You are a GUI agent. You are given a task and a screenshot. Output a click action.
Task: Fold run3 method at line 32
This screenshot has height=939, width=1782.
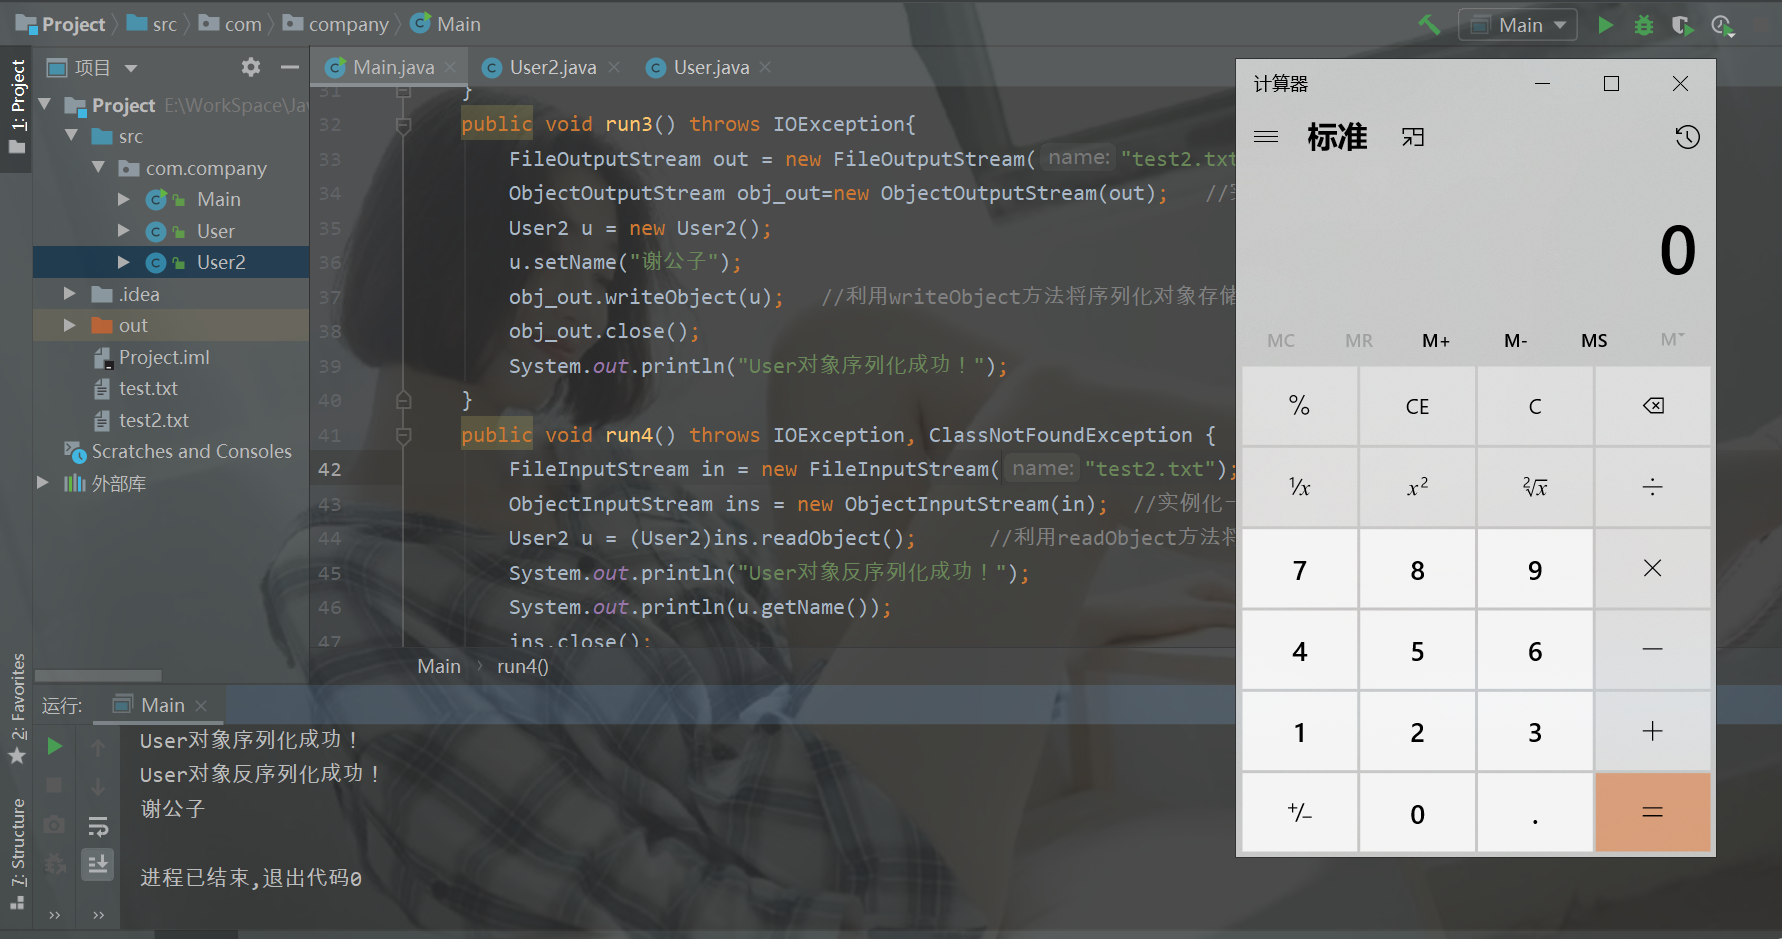(403, 125)
